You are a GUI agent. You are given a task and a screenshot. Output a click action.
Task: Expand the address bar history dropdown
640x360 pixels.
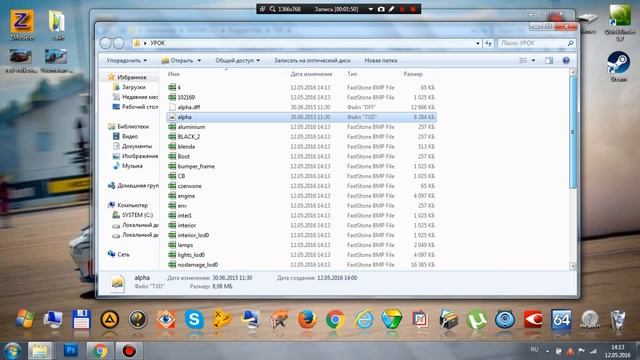pyautogui.click(x=478, y=43)
